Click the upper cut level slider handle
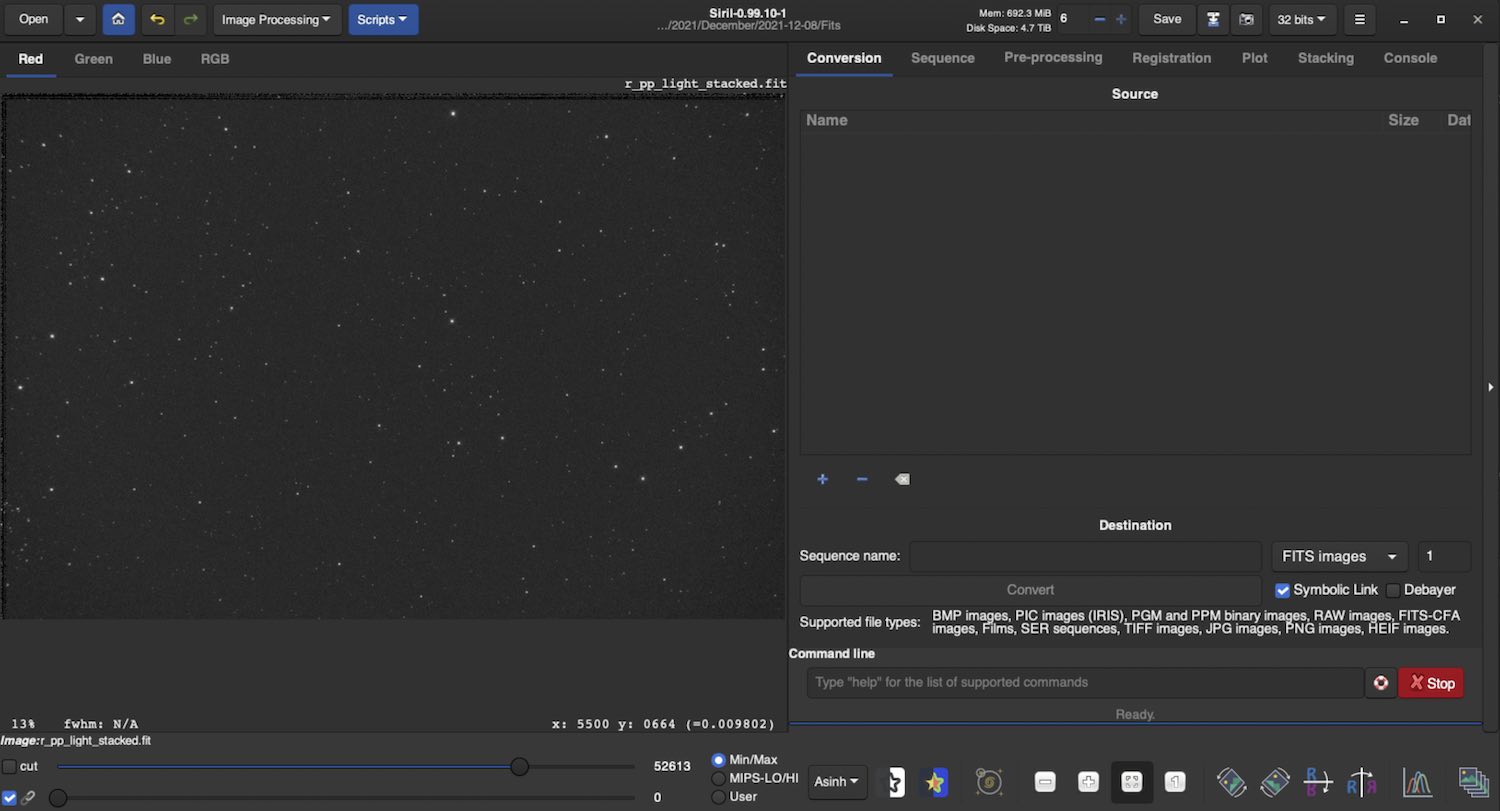Image resolution: width=1500 pixels, height=811 pixels. point(519,766)
